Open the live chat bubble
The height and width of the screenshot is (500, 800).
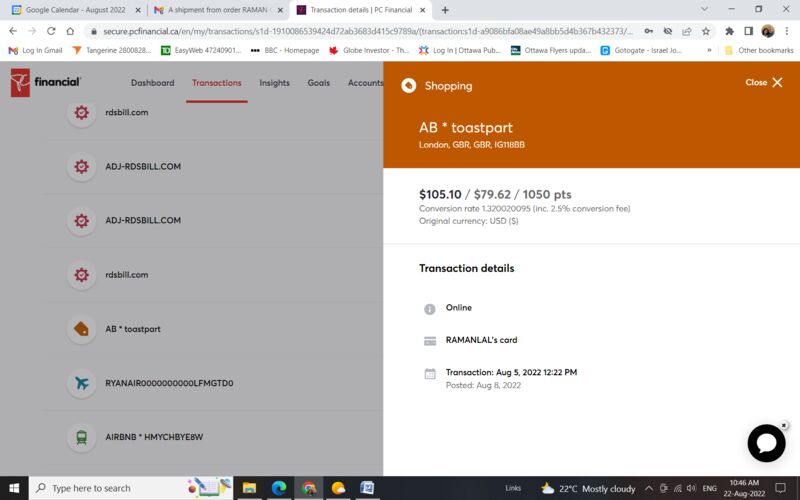[x=766, y=443]
